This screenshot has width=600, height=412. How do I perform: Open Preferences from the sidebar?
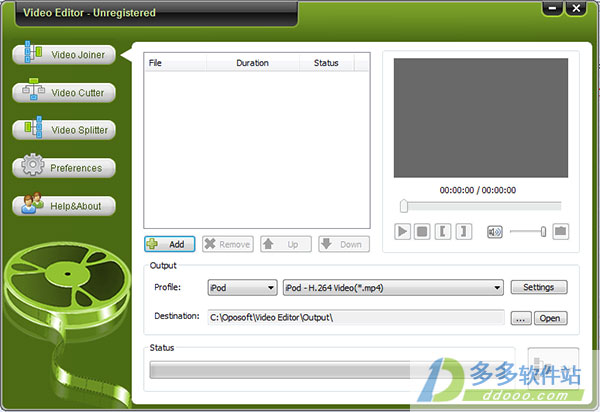(x=64, y=168)
